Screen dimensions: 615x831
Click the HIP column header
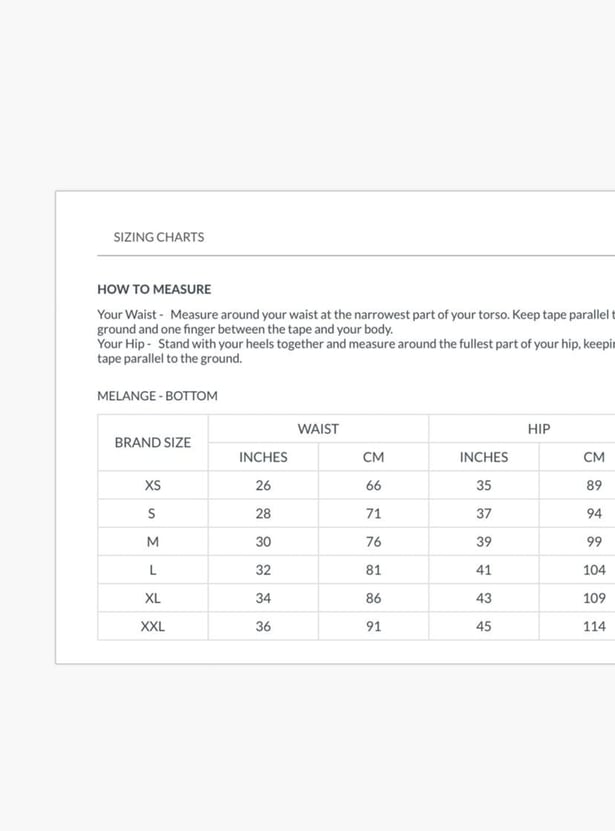tap(539, 429)
